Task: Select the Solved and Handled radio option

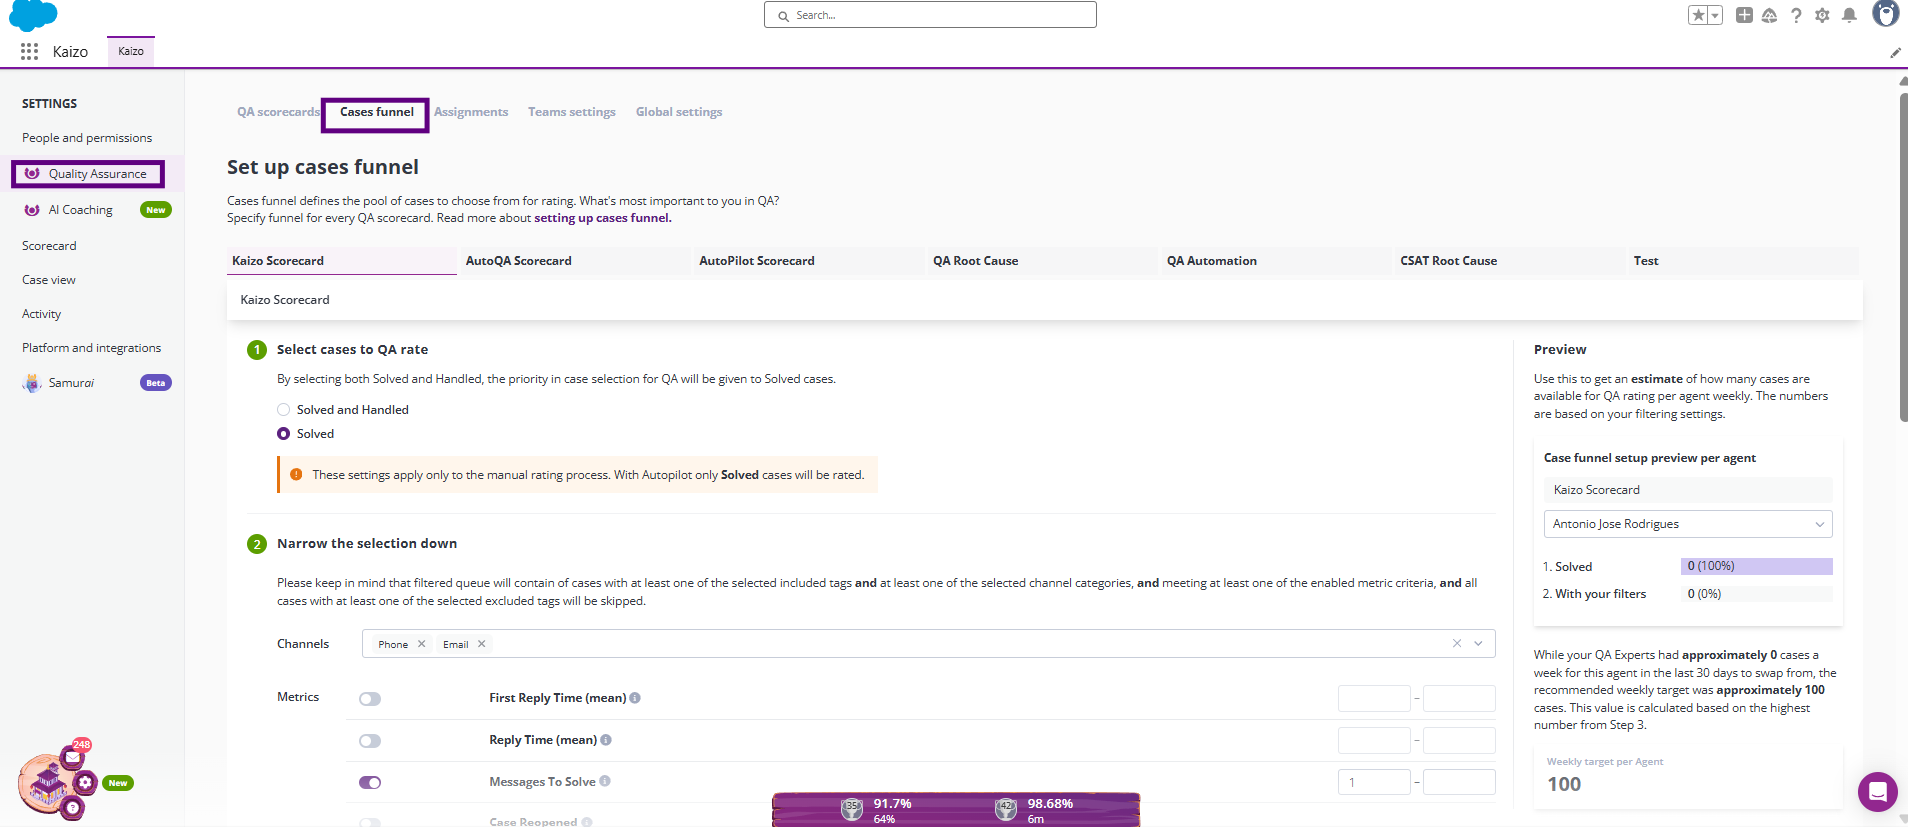Action: (x=283, y=409)
